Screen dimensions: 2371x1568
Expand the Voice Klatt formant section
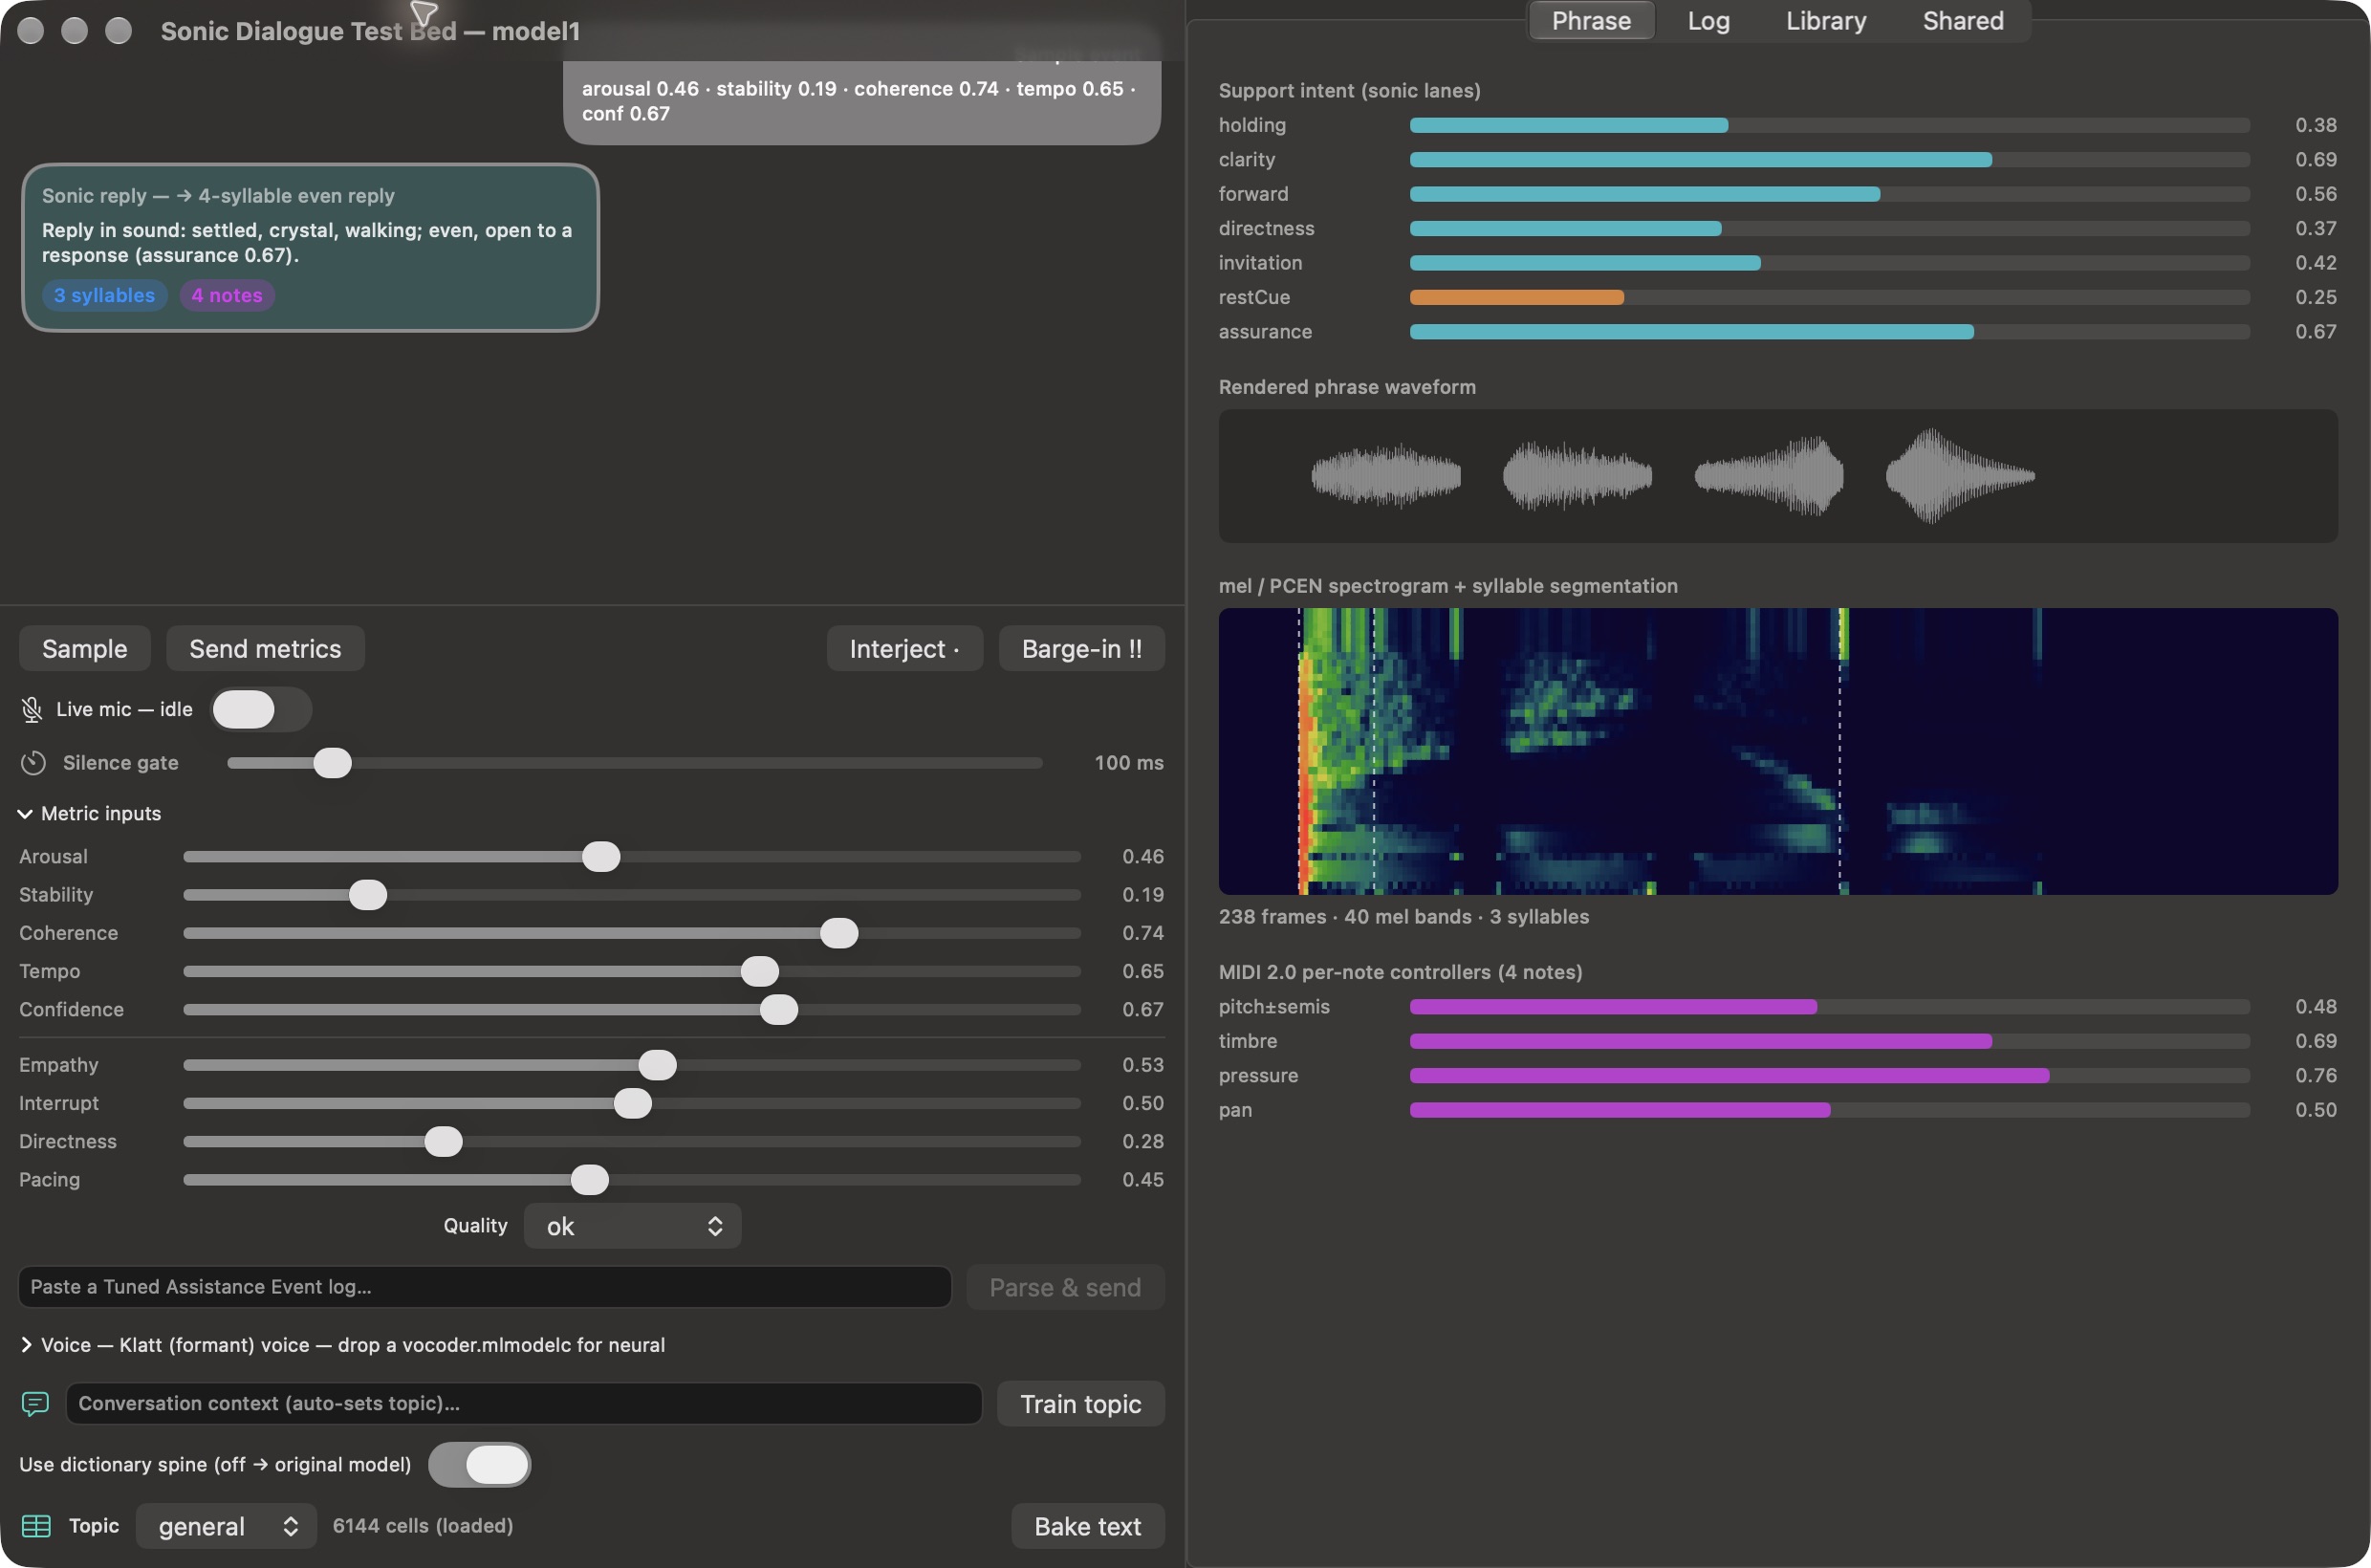click(x=26, y=1345)
